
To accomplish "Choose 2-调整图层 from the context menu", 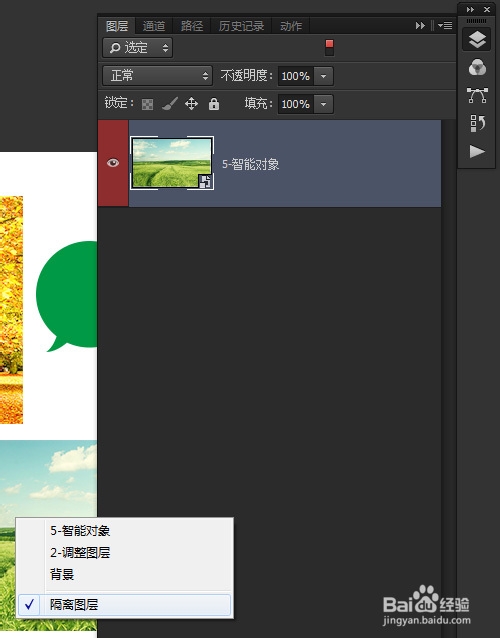I will pos(80,553).
